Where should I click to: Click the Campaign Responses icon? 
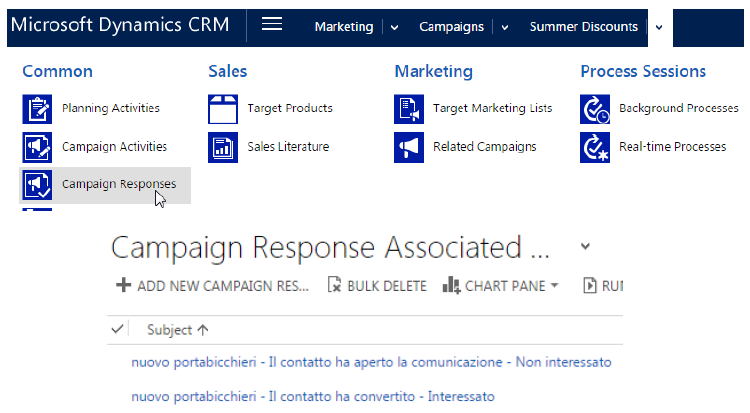[37, 185]
